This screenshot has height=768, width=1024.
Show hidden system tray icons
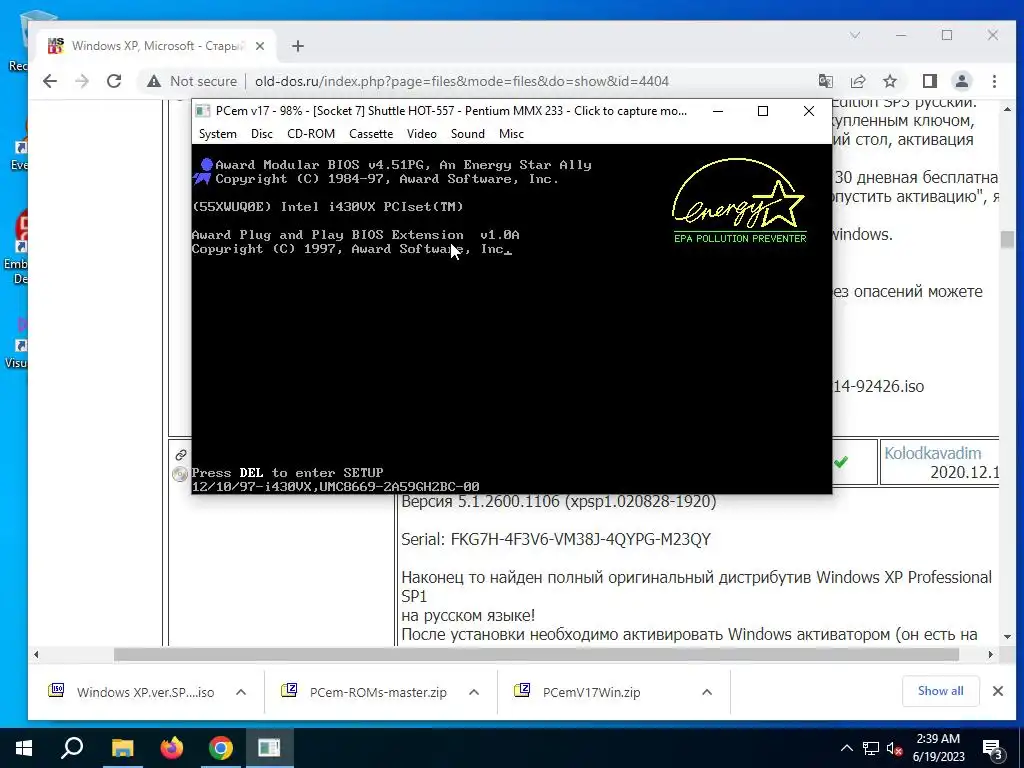pos(846,748)
